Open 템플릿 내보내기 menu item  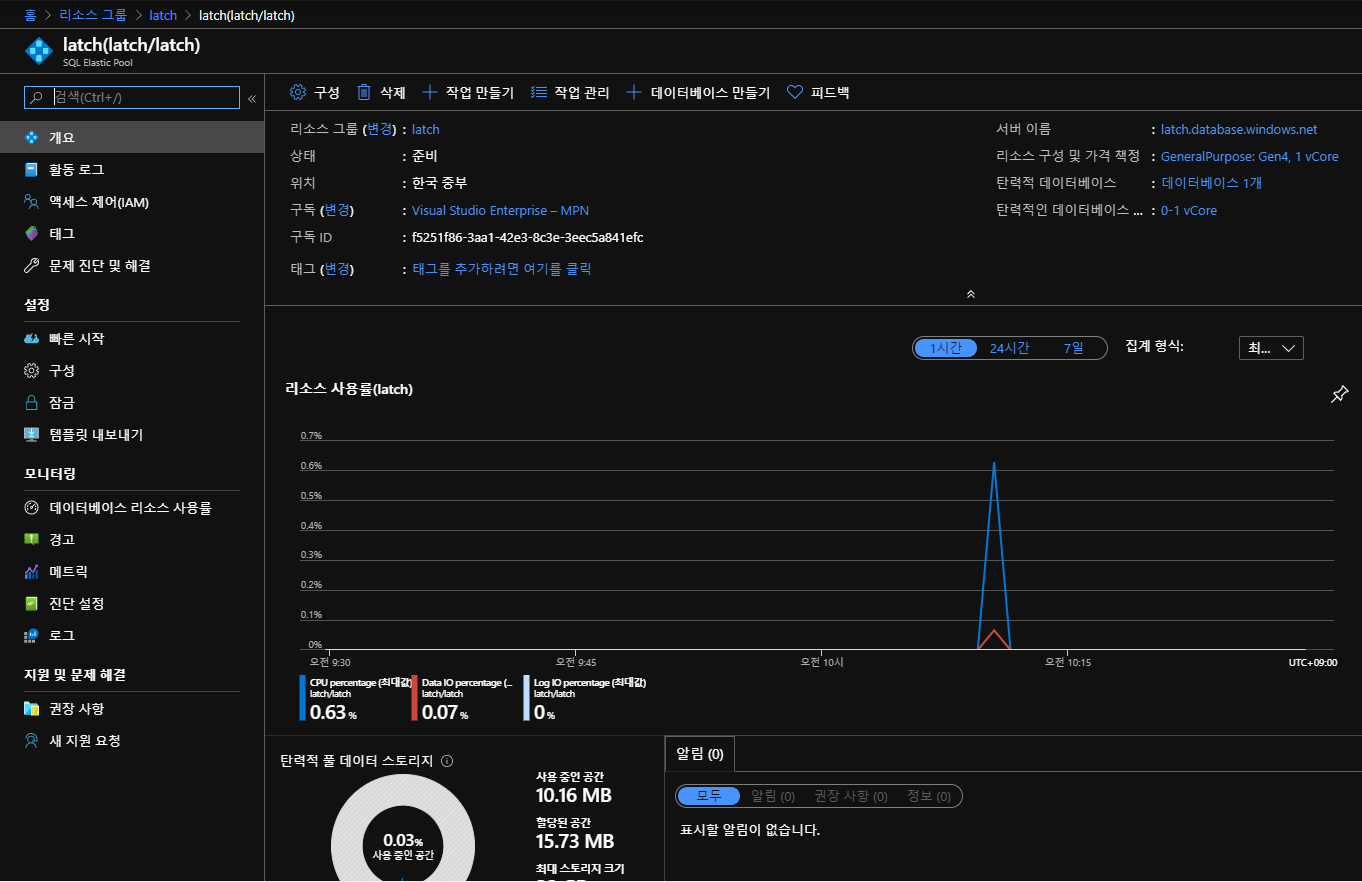(x=132, y=435)
